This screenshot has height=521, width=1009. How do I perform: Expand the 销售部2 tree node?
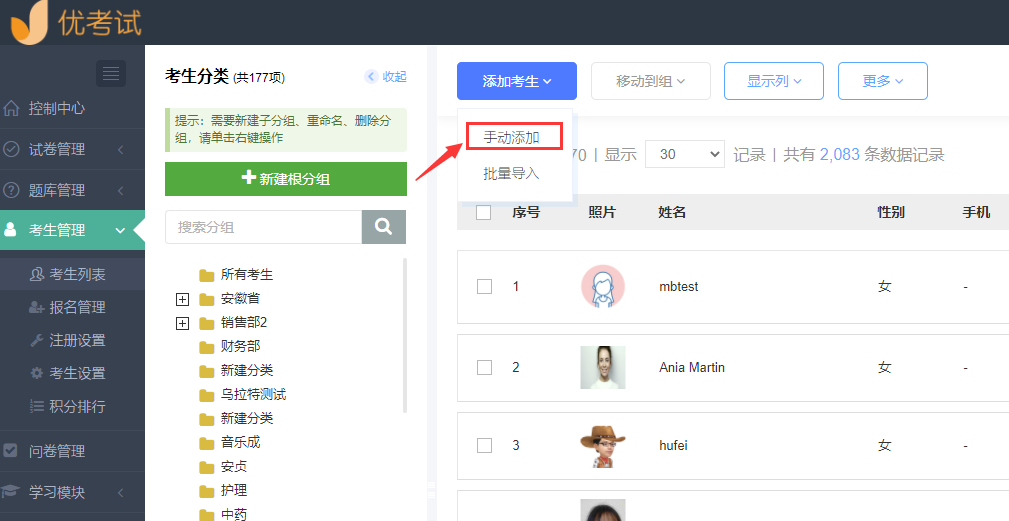(x=183, y=323)
